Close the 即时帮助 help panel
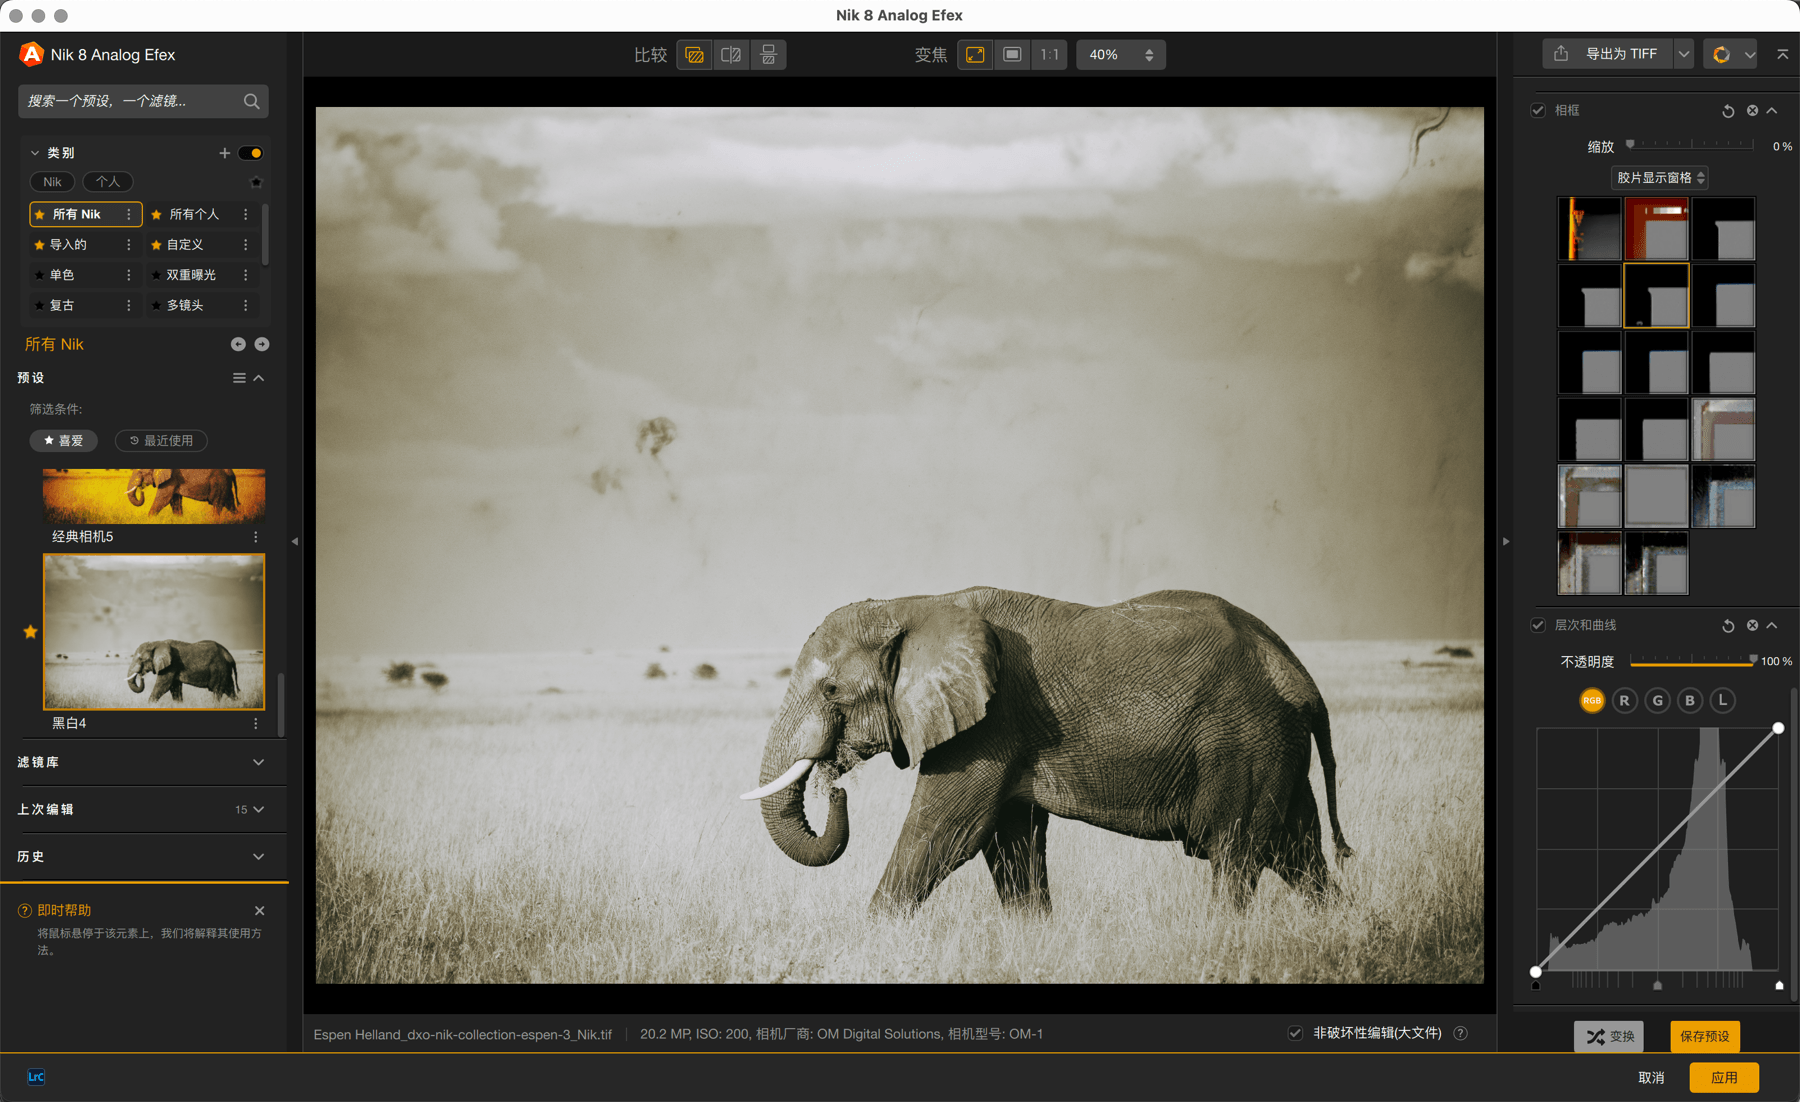The width and height of the screenshot is (1800, 1102). pos(260,911)
